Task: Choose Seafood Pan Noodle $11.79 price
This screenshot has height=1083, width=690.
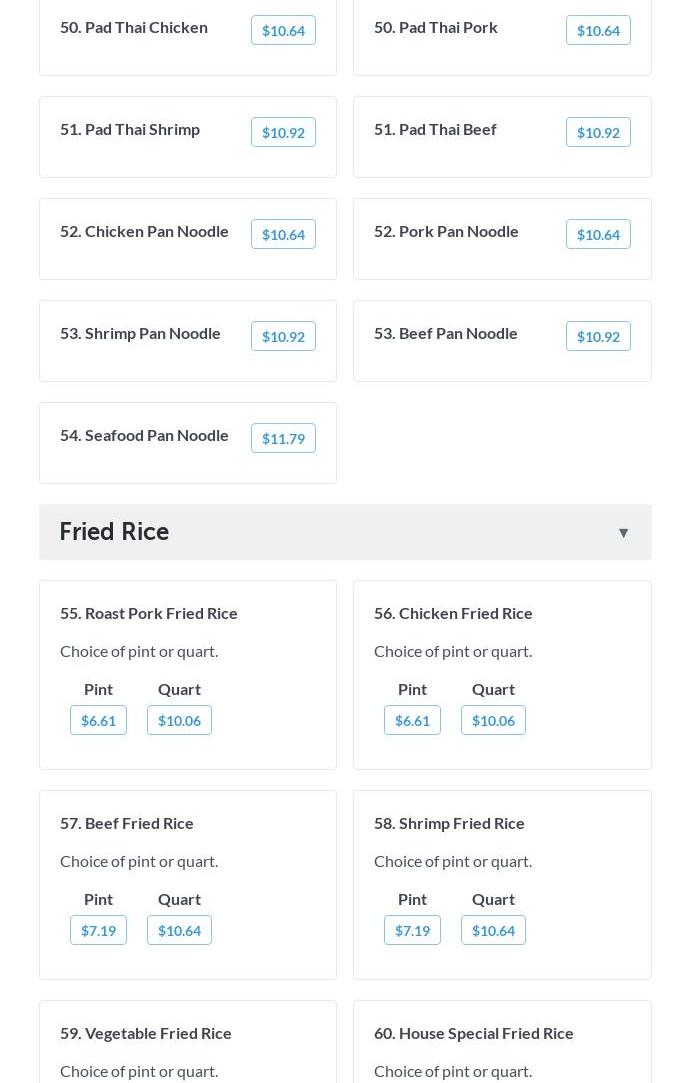Action: 283,439
